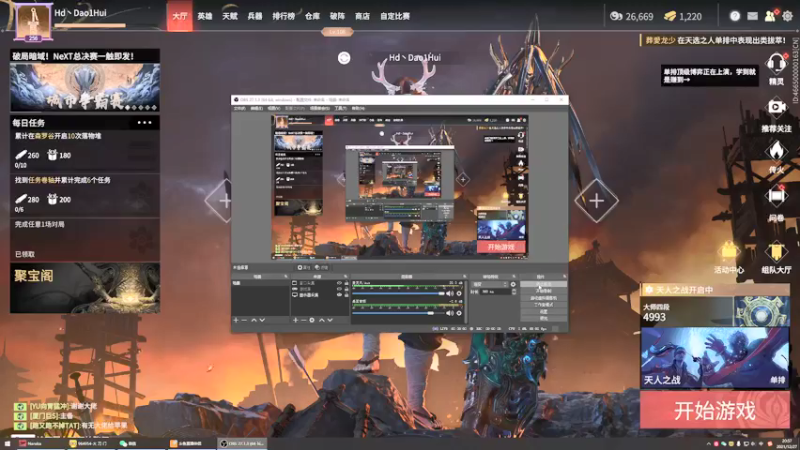Click the 精灵 headset icon
The width and height of the screenshot is (800, 450).
[x=776, y=65]
